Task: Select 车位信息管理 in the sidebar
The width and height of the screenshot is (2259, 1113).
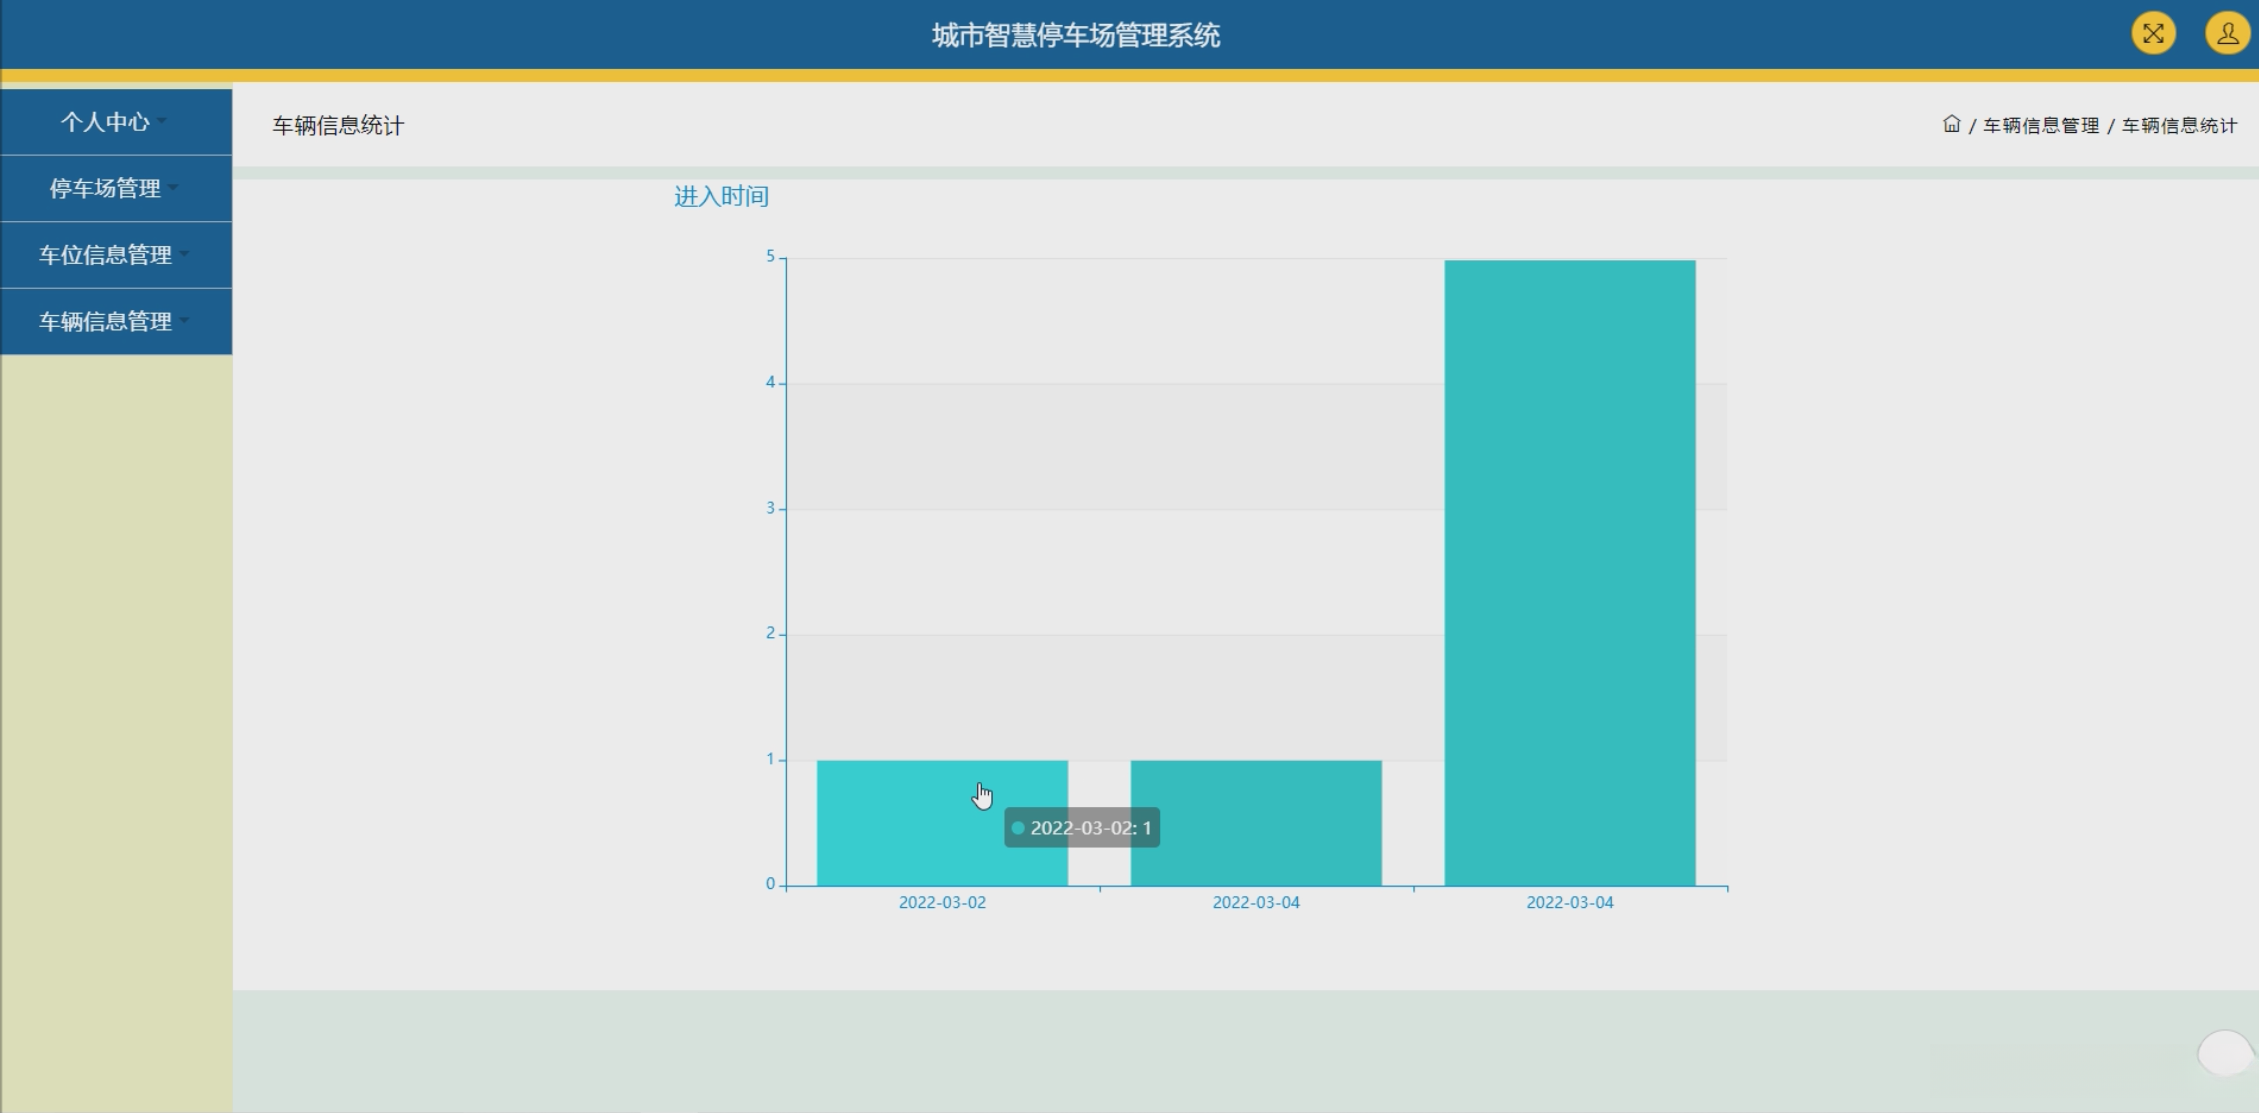Action: 104,255
